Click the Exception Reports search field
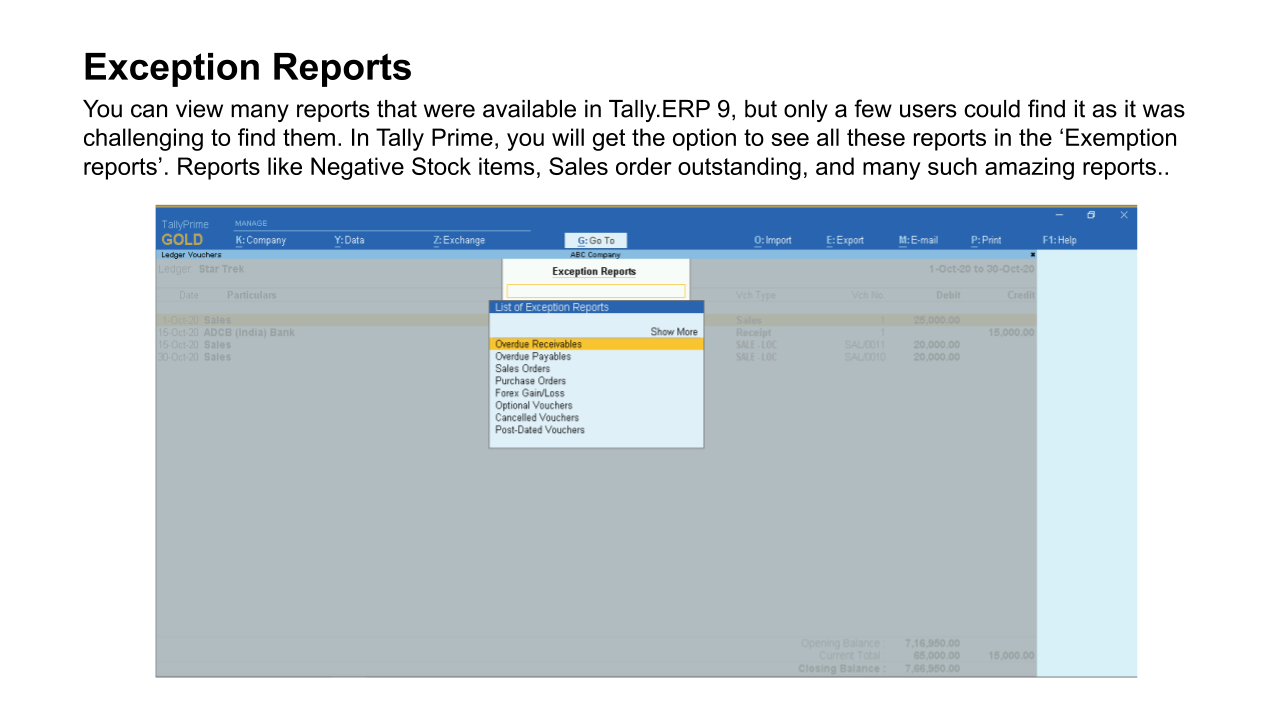 coord(596,291)
